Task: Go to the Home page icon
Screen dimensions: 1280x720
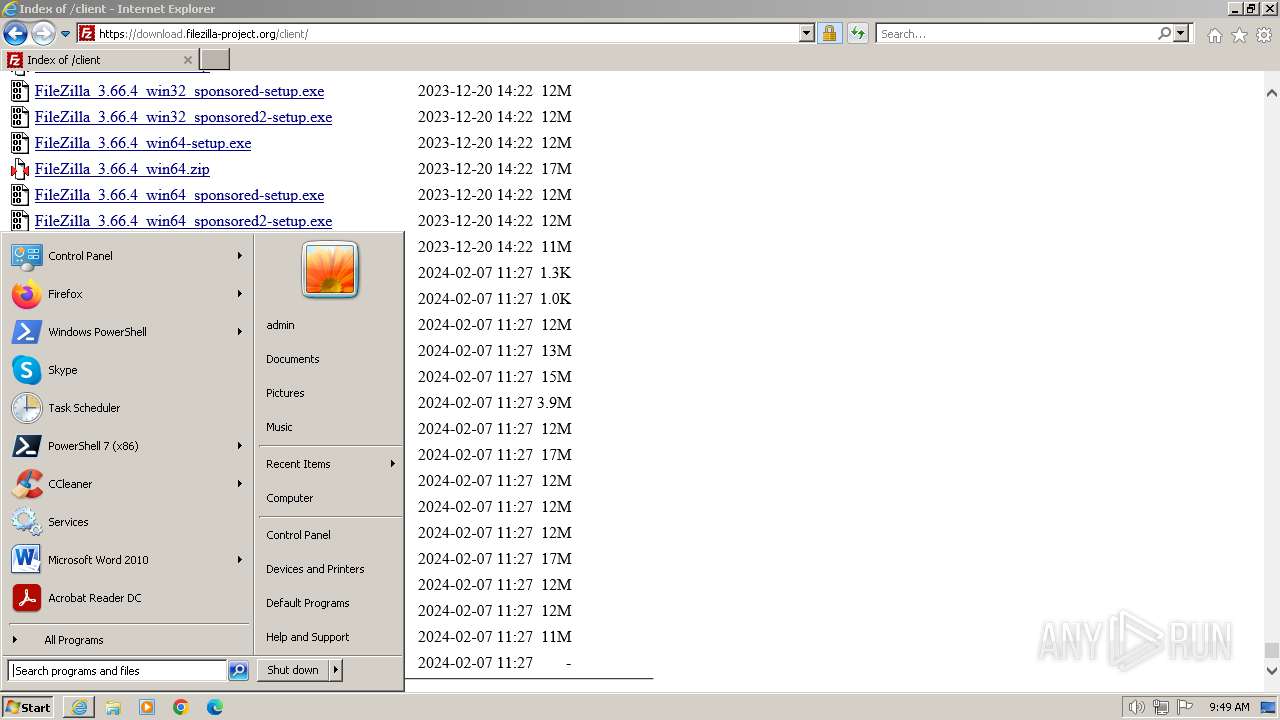Action: [x=1214, y=35]
